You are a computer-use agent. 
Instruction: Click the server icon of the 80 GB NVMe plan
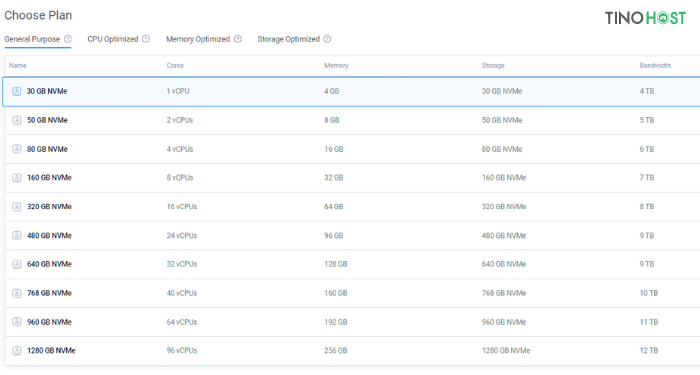(x=17, y=149)
